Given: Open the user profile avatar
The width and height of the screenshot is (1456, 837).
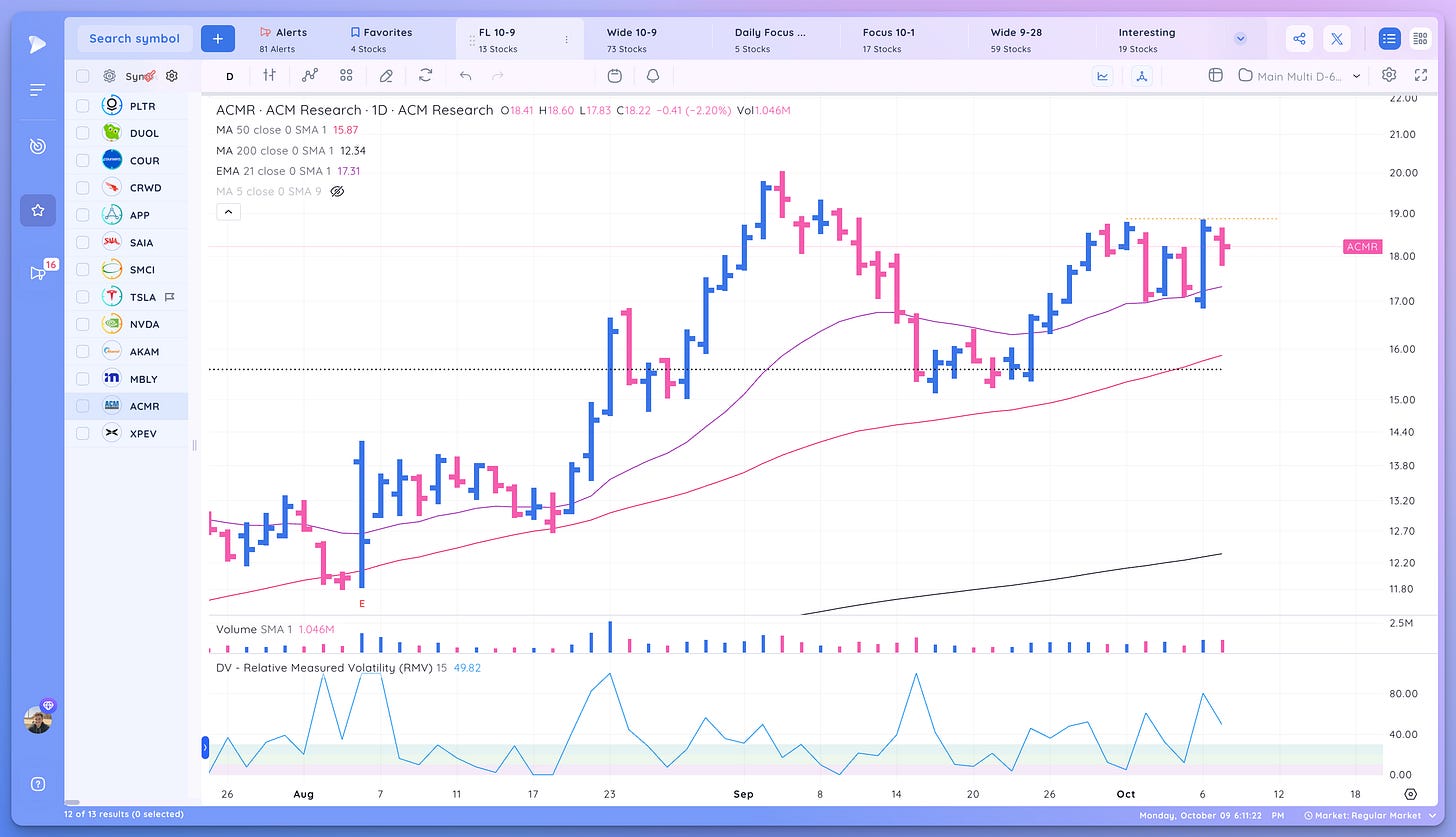Looking at the screenshot, I should coord(38,719).
